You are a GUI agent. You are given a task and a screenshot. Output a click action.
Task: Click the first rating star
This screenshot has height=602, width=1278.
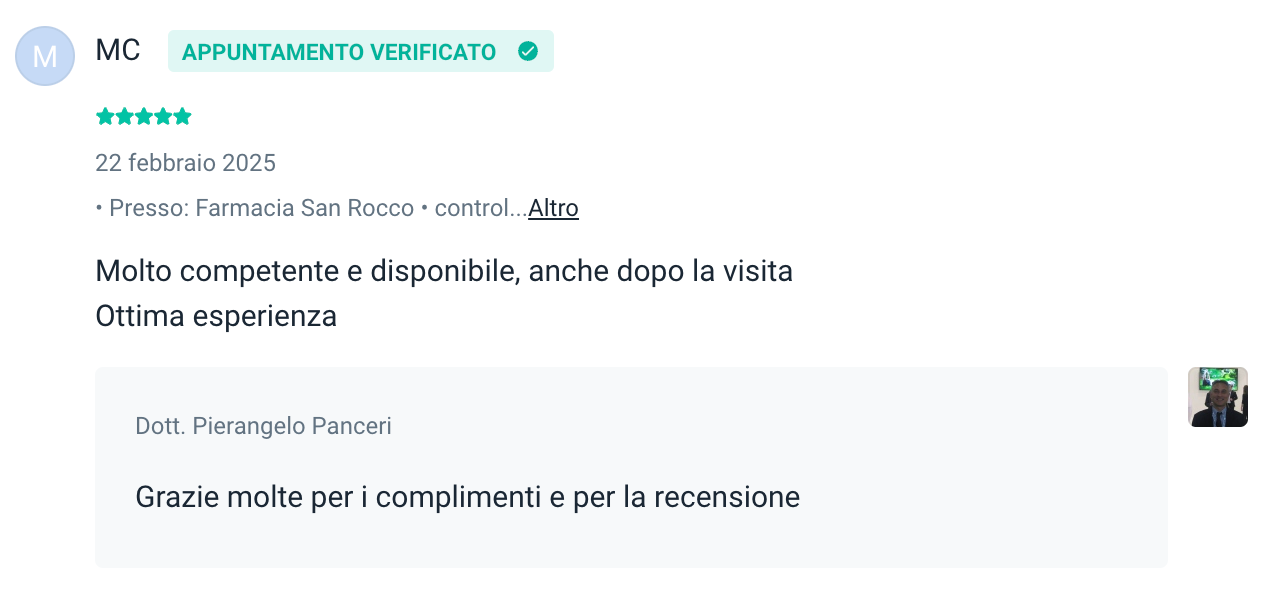(x=104, y=117)
